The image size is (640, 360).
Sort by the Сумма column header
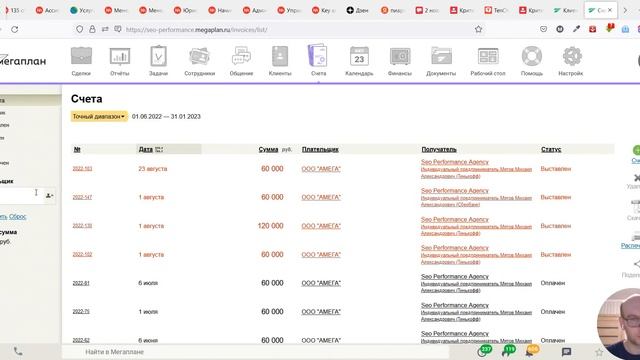268,149
